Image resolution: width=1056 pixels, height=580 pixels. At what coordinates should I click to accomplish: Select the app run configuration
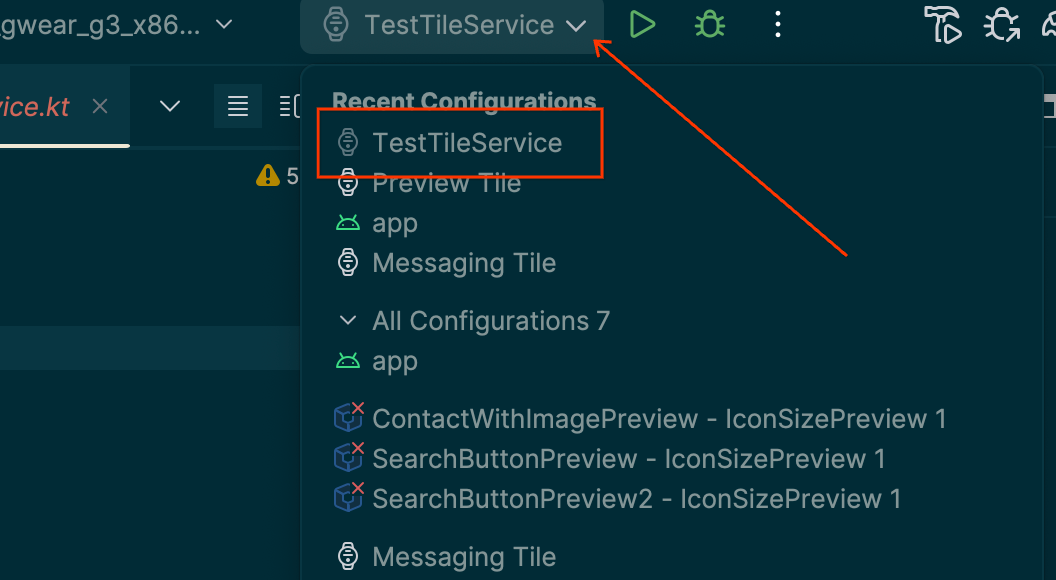coord(394,222)
